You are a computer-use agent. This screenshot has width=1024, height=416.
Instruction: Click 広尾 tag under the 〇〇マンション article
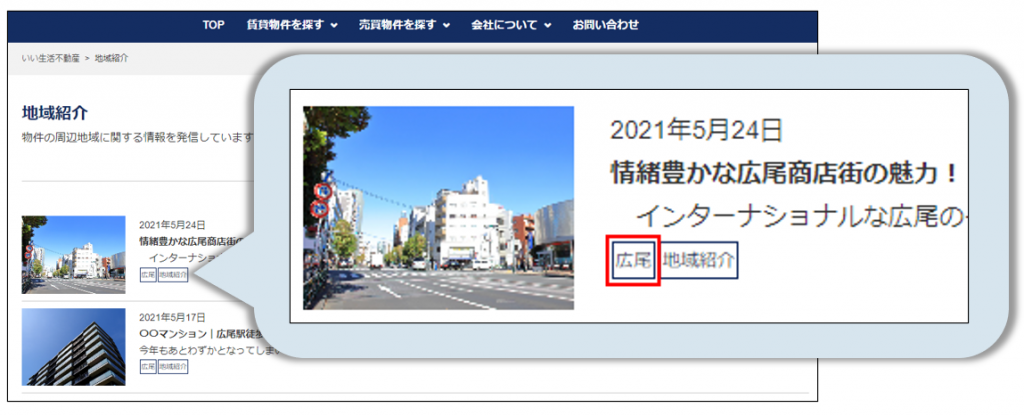click(x=148, y=367)
